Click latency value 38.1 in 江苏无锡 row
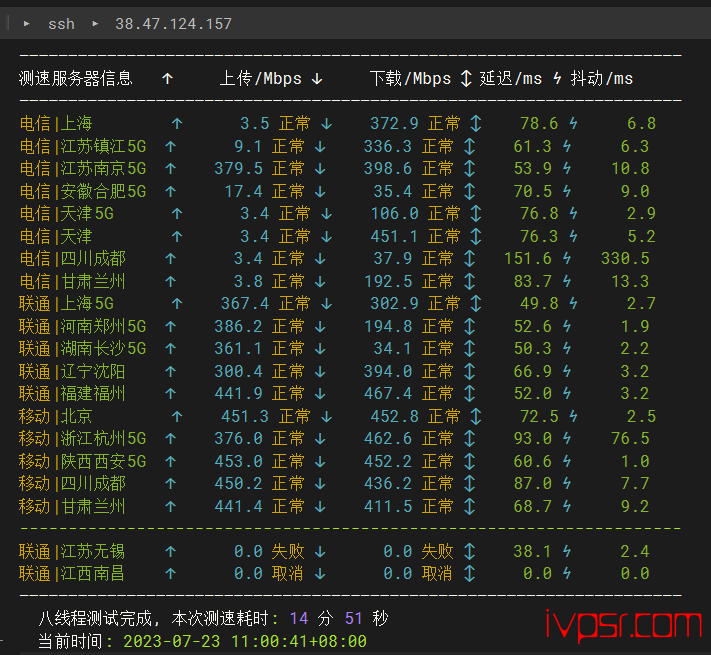 click(x=532, y=552)
